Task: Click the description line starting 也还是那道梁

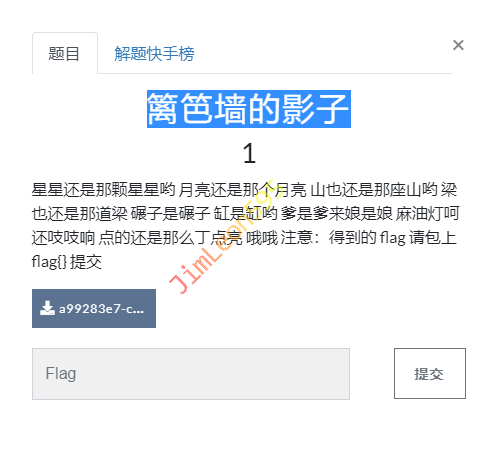Action: coord(246,214)
